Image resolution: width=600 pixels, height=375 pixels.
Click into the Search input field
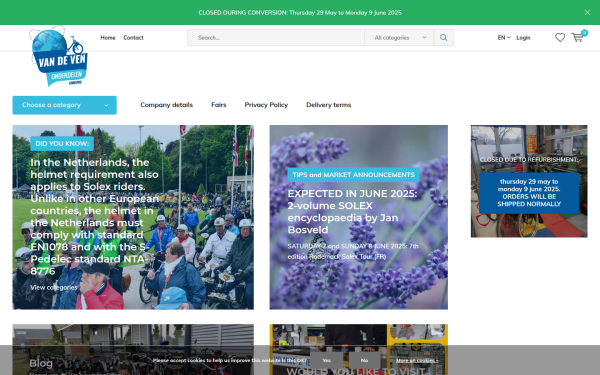click(276, 38)
